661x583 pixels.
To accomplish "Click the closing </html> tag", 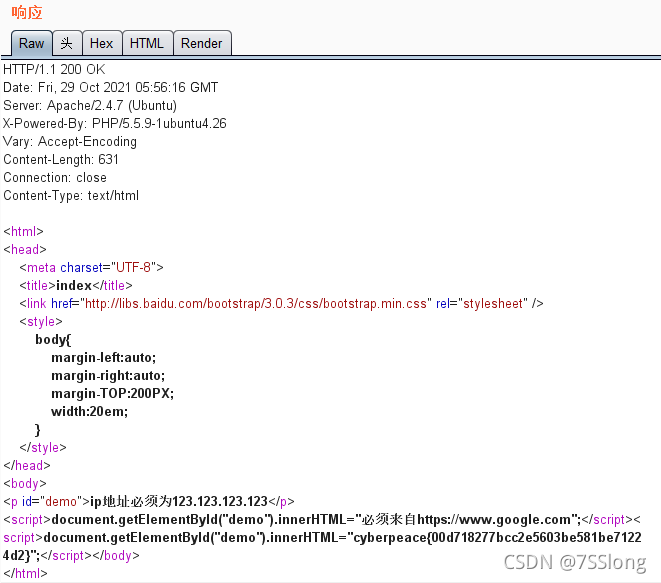I will [25, 573].
